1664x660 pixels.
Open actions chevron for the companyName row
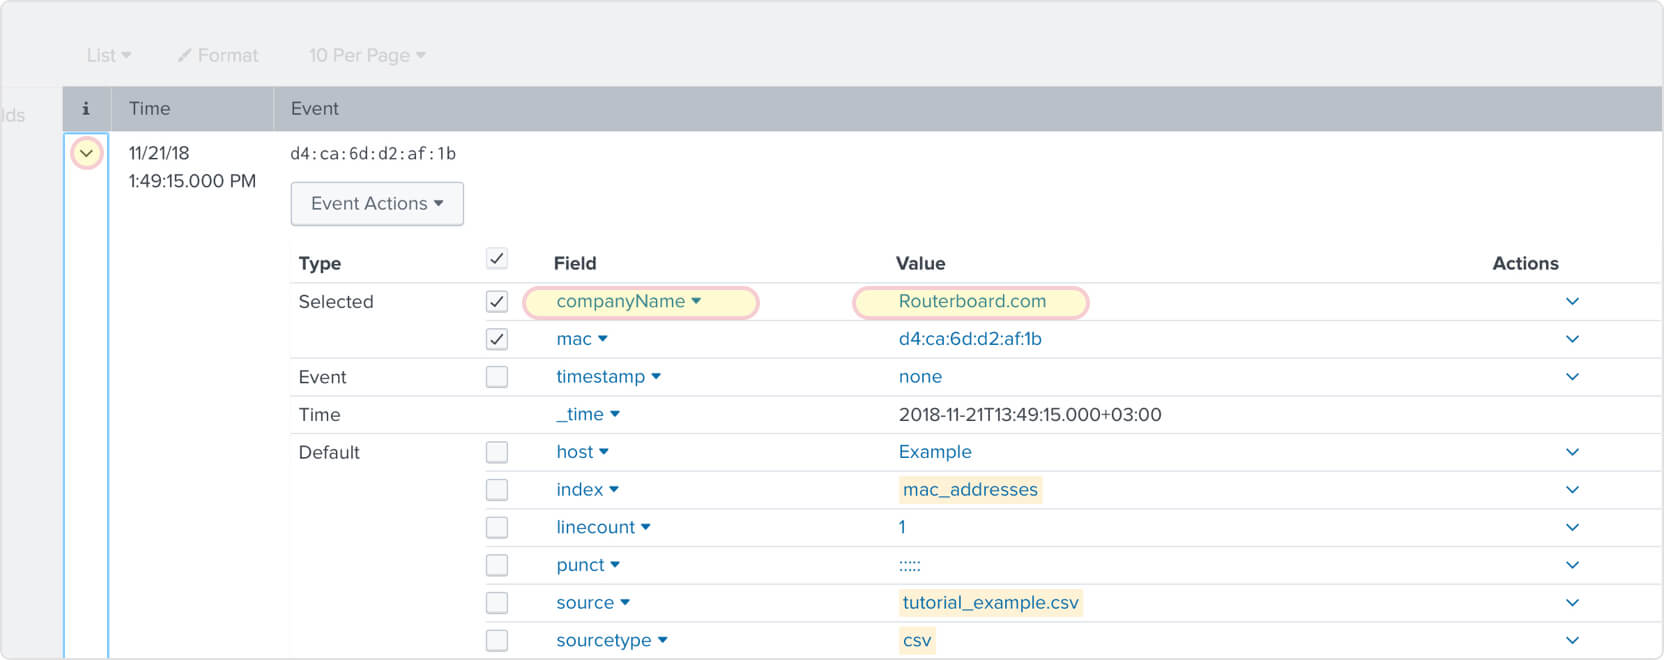(x=1572, y=302)
